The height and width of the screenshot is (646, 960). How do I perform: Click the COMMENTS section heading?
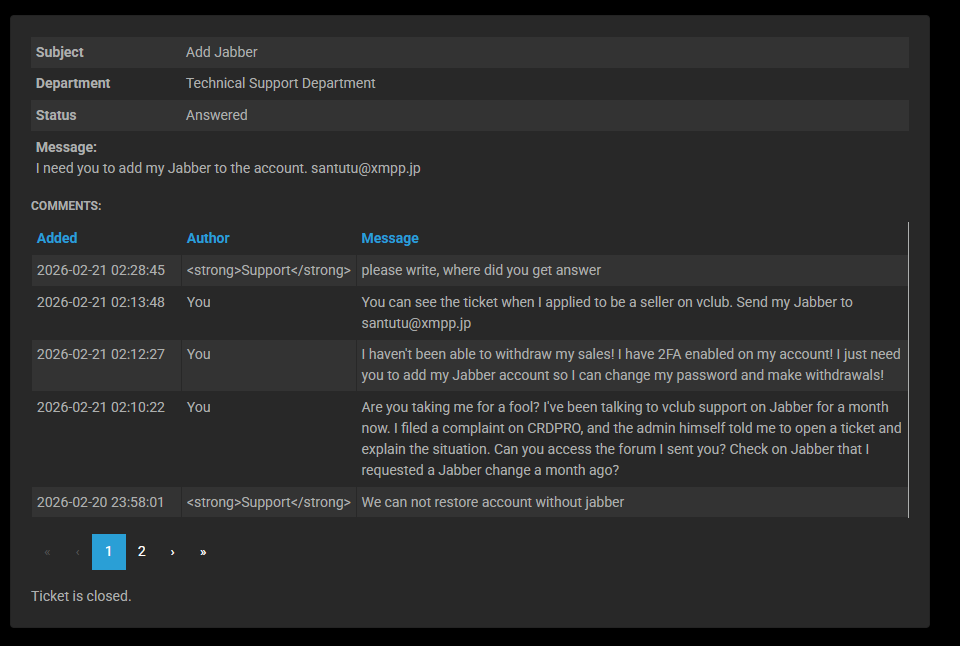pos(66,206)
